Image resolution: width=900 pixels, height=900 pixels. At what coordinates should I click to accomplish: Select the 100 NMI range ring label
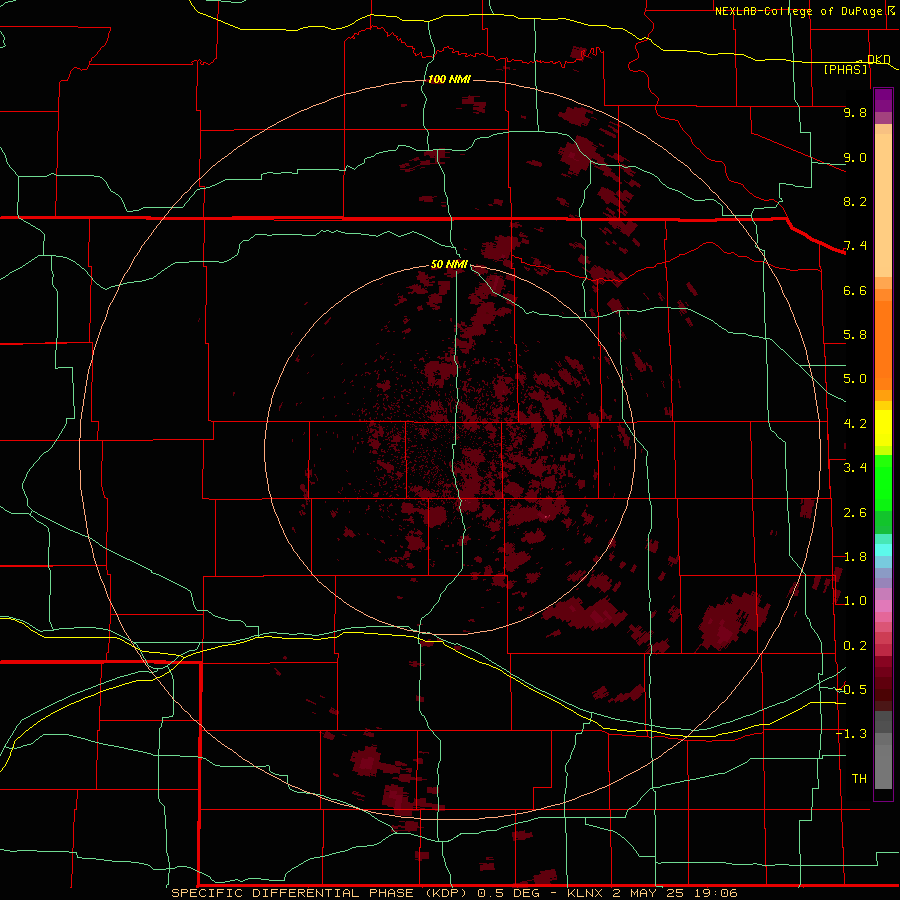pos(449,79)
